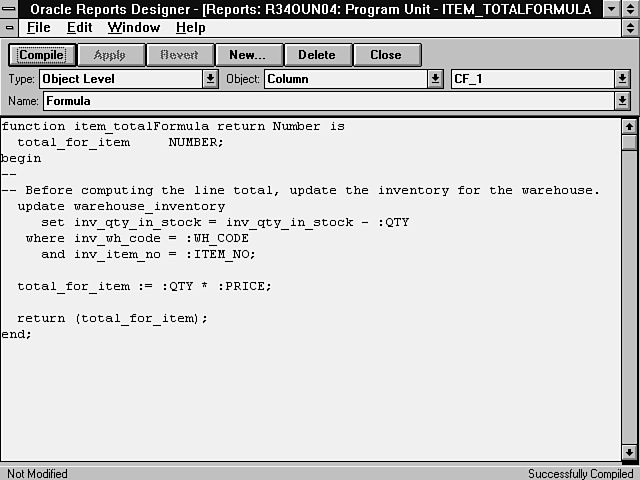The width and height of the screenshot is (640, 480).
Task: Click the Compile button
Action: [x=41, y=55]
